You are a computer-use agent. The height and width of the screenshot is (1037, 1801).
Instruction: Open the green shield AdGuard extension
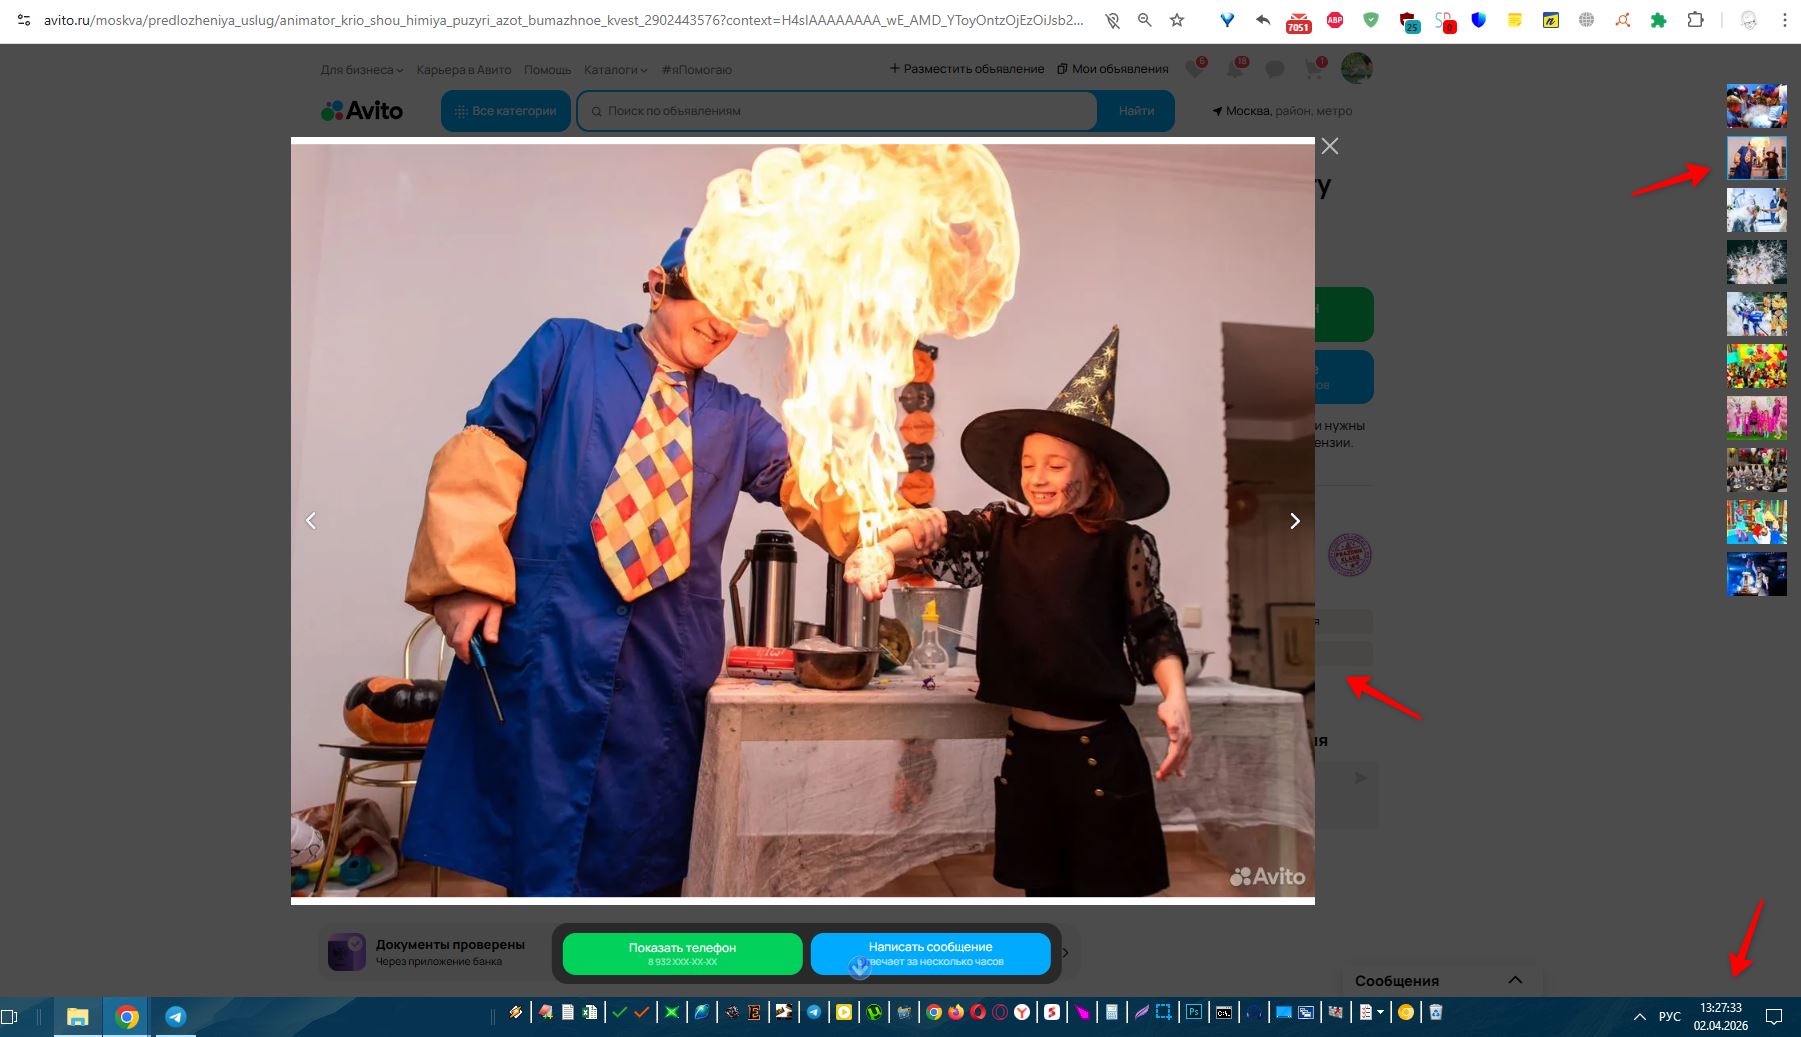pos(1371,20)
